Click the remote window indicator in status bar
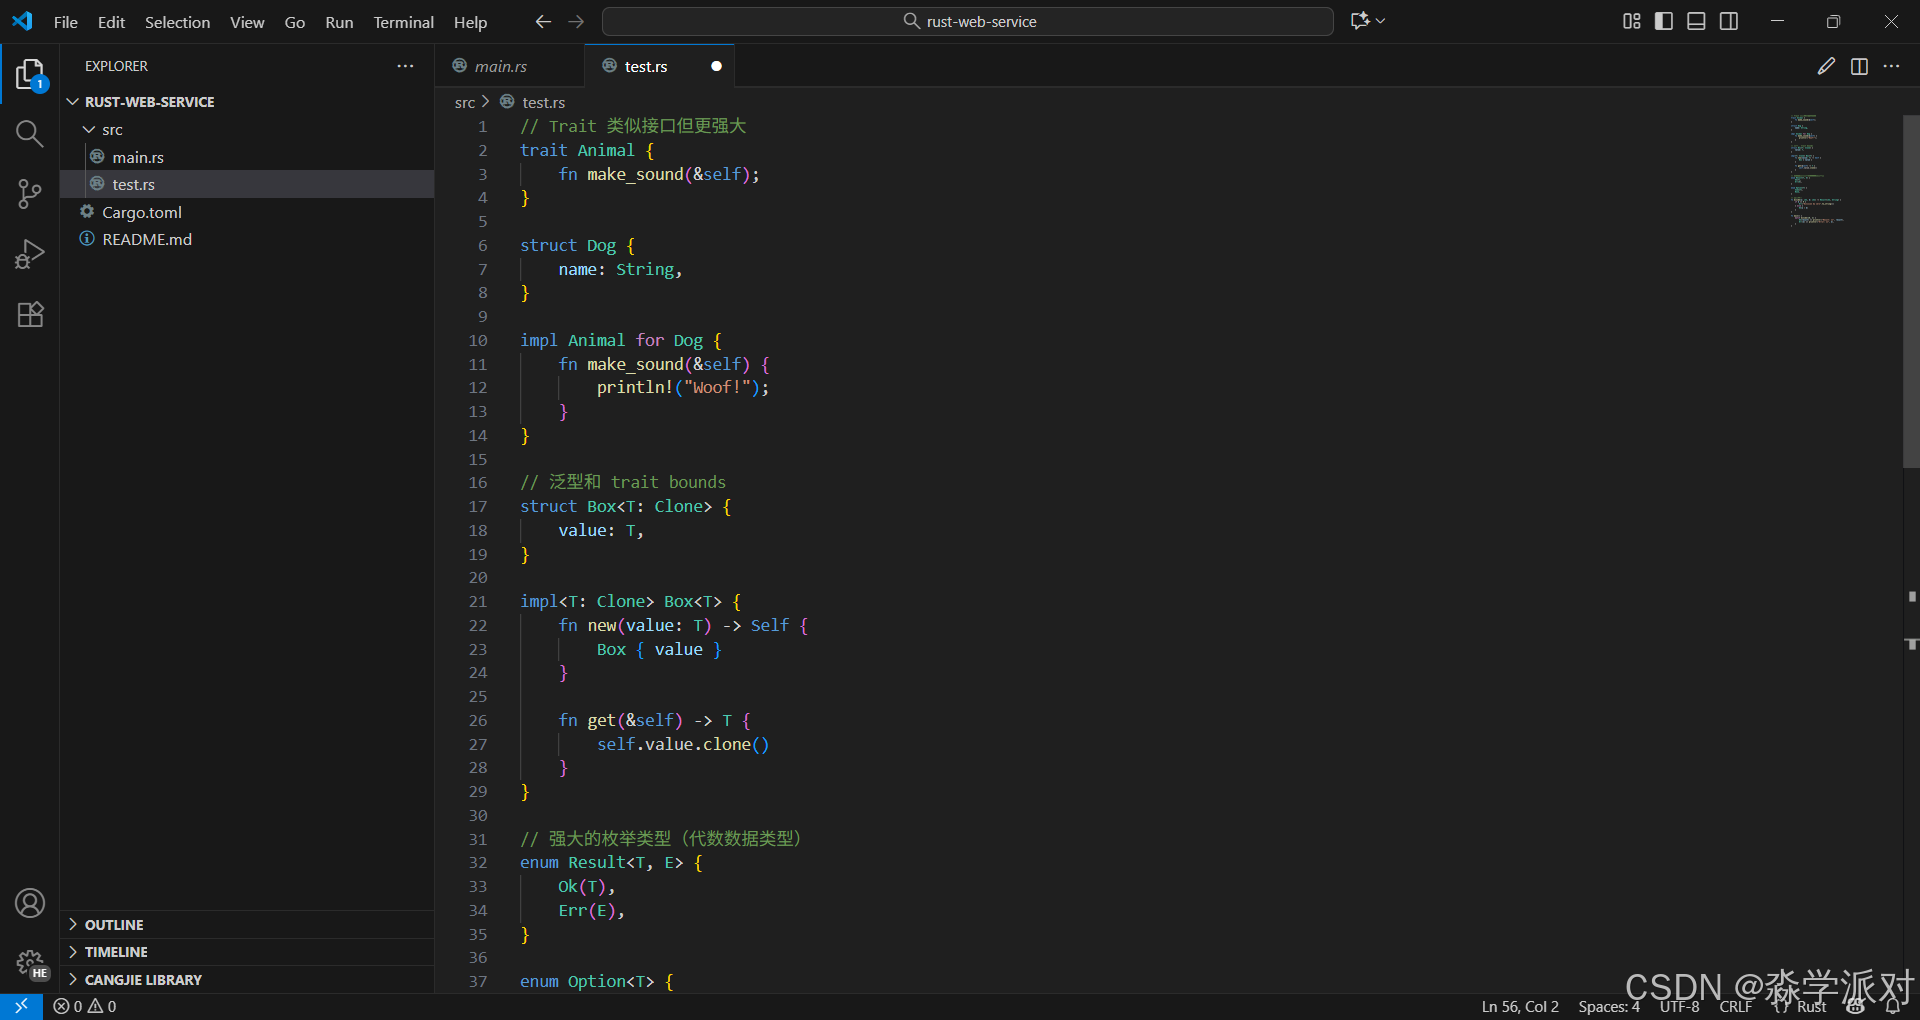The height and width of the screenshot is (1020, 1920). (21, 1006)
